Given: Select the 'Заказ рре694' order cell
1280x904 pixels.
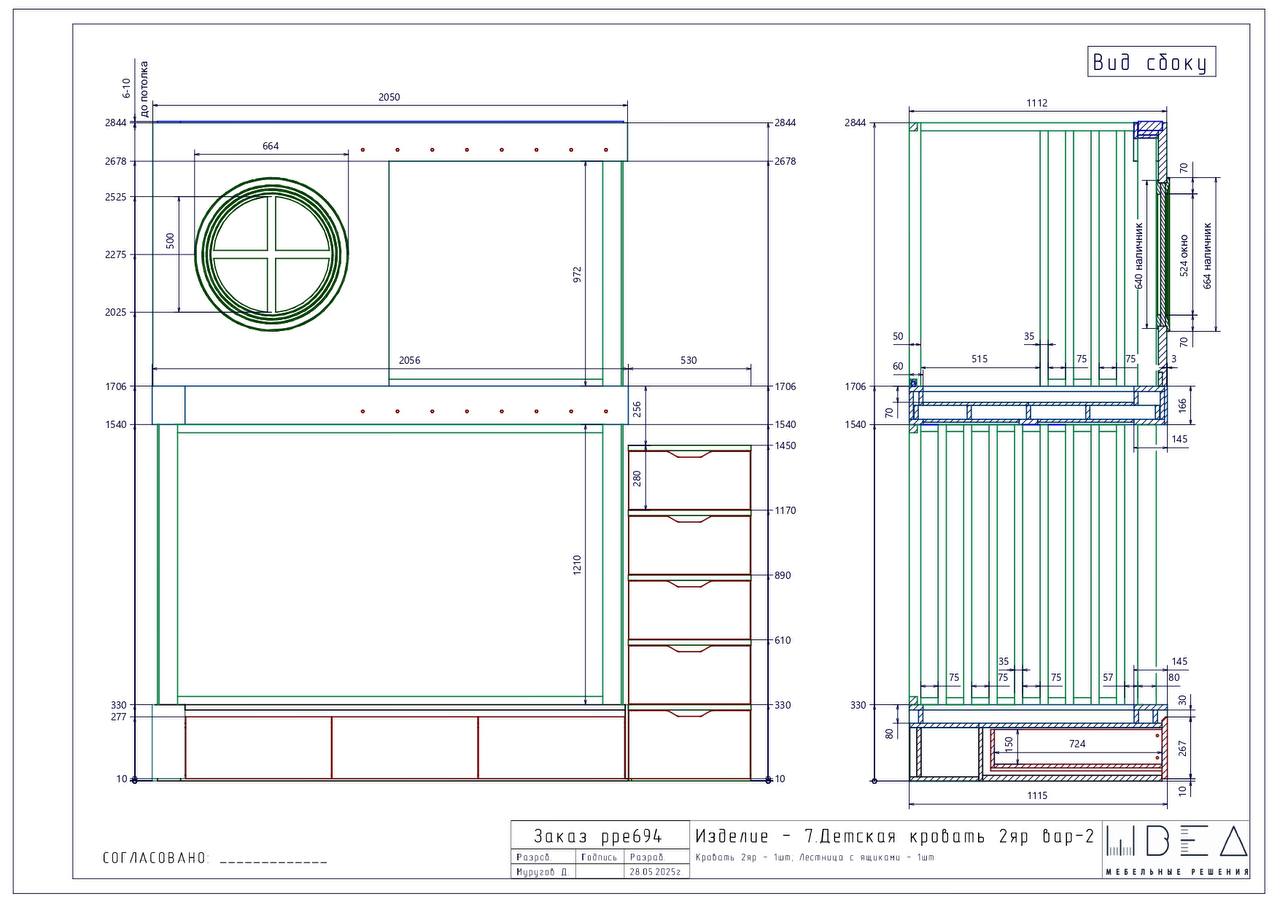Looking at the screenshot, I should pyautogui.click(x=598, y=836).
